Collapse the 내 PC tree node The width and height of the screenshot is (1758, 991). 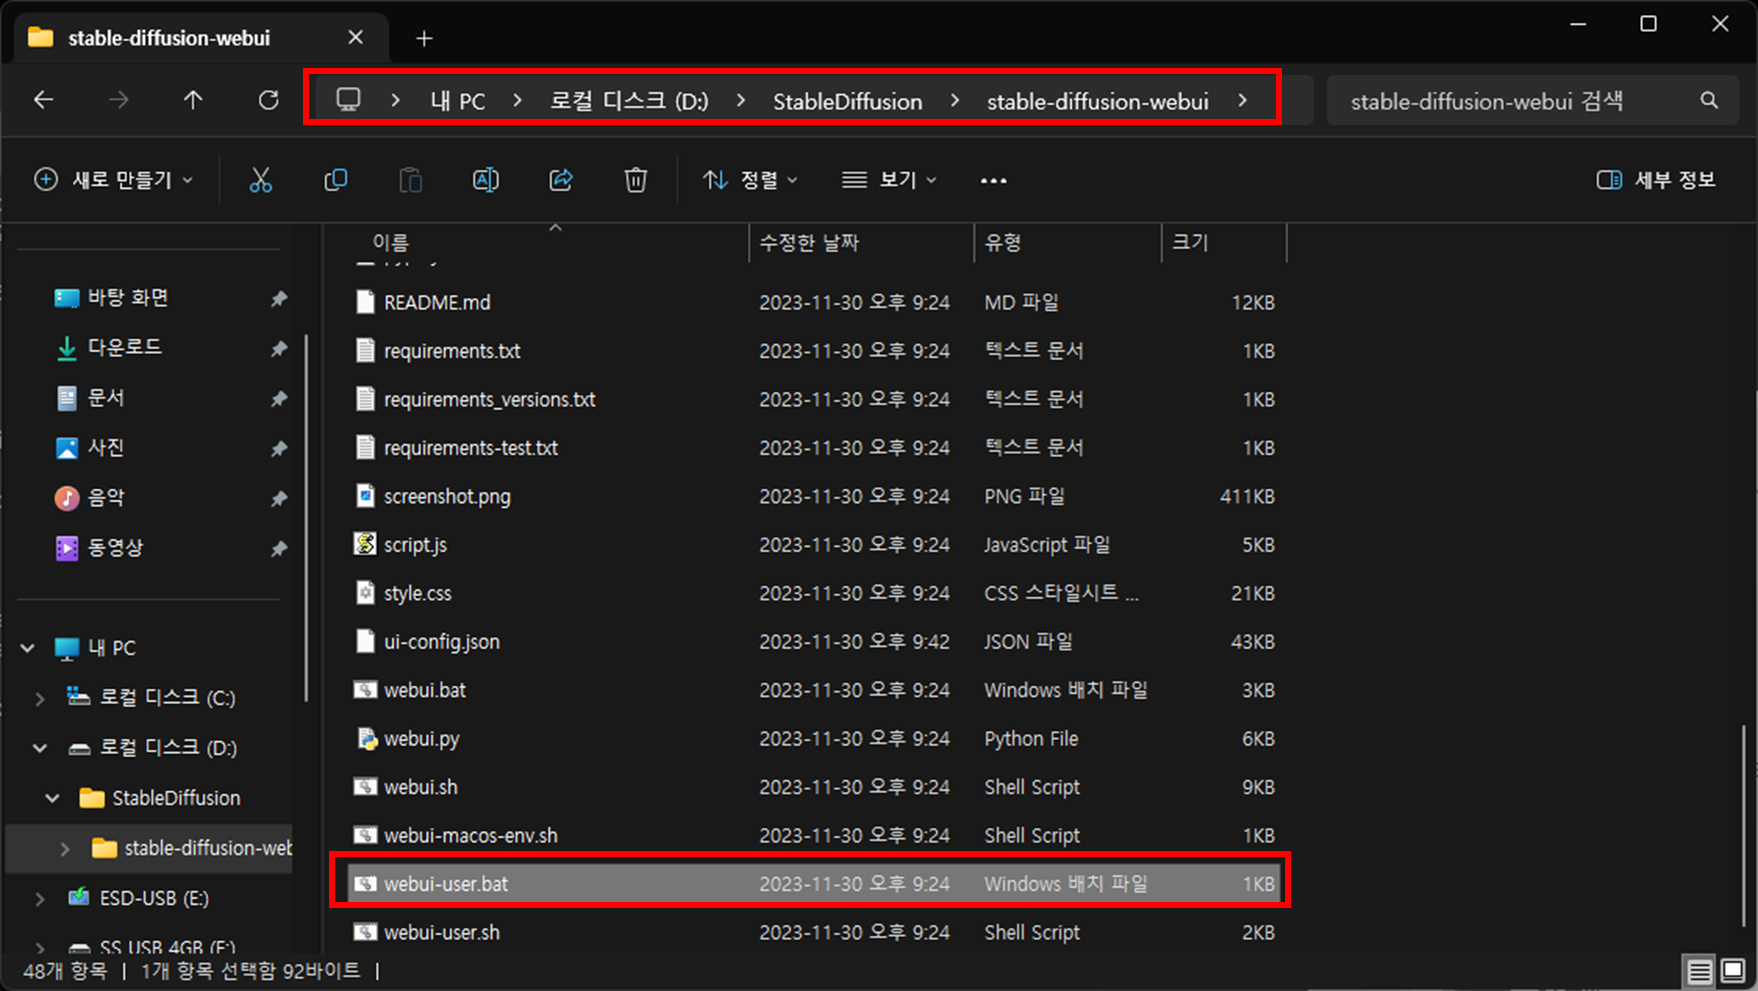[28, 648]
